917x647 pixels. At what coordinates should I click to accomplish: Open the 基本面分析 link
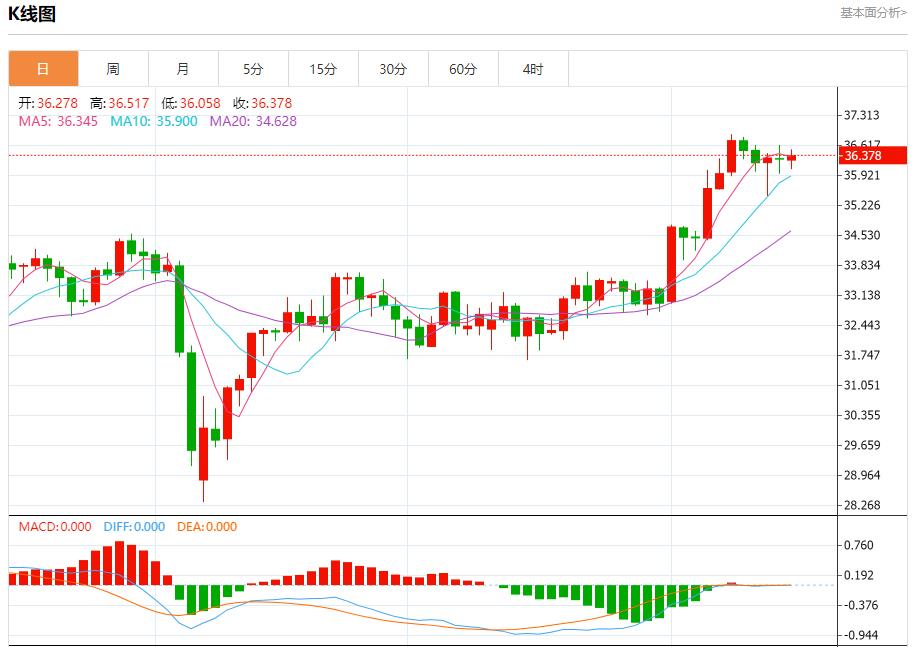click(873, 13)
